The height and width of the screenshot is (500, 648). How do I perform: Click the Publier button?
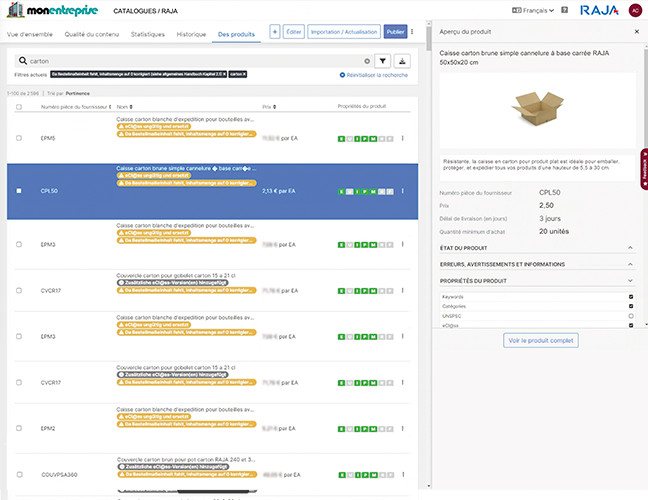point(395,32)
